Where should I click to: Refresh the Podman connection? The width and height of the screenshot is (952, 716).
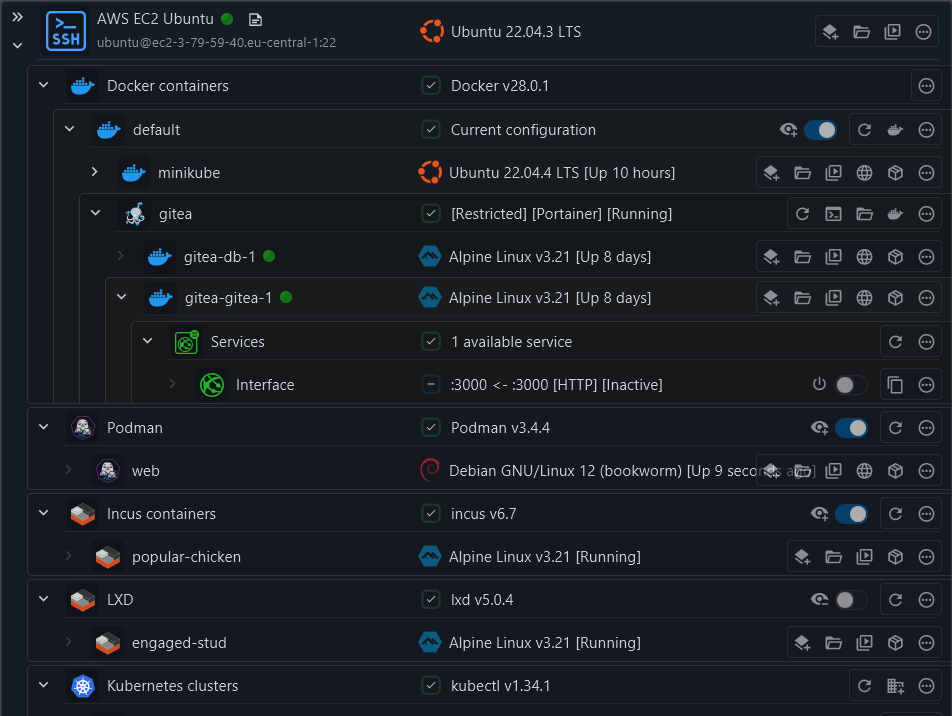pyautogui.click(x=895, y=427)
